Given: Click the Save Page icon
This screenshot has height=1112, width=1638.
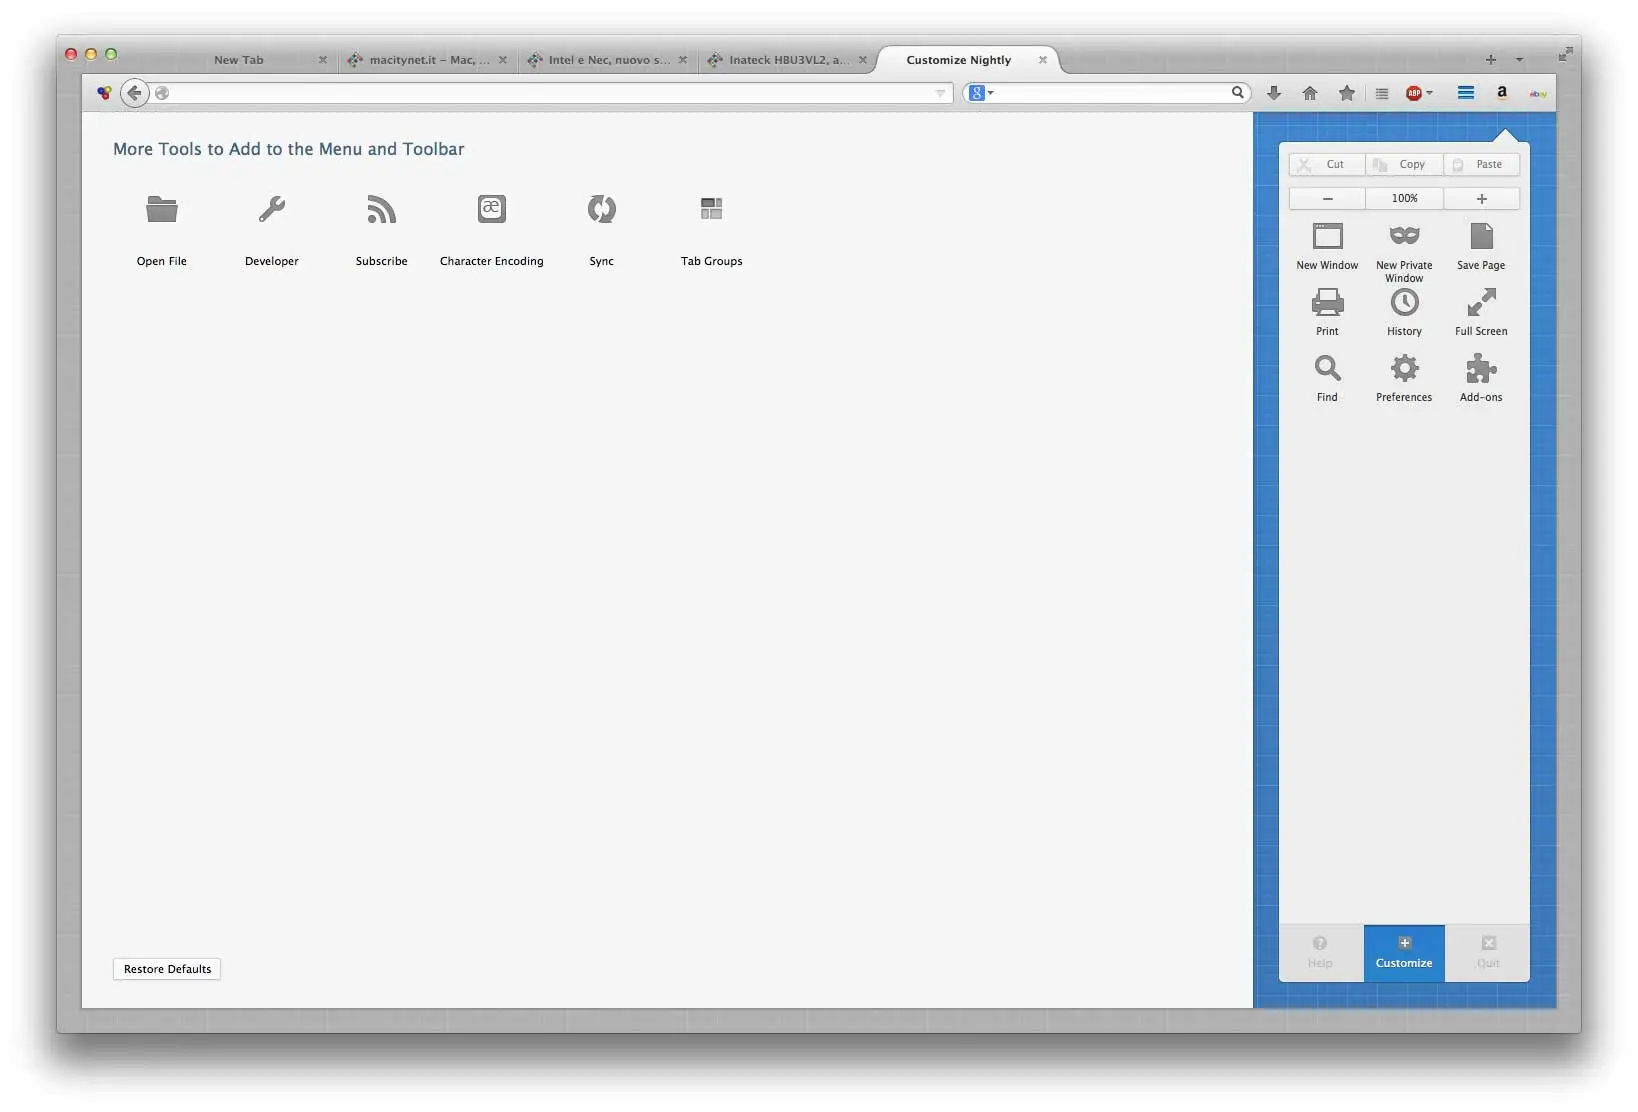Looking at the screenshot, I should (1481, 236).
